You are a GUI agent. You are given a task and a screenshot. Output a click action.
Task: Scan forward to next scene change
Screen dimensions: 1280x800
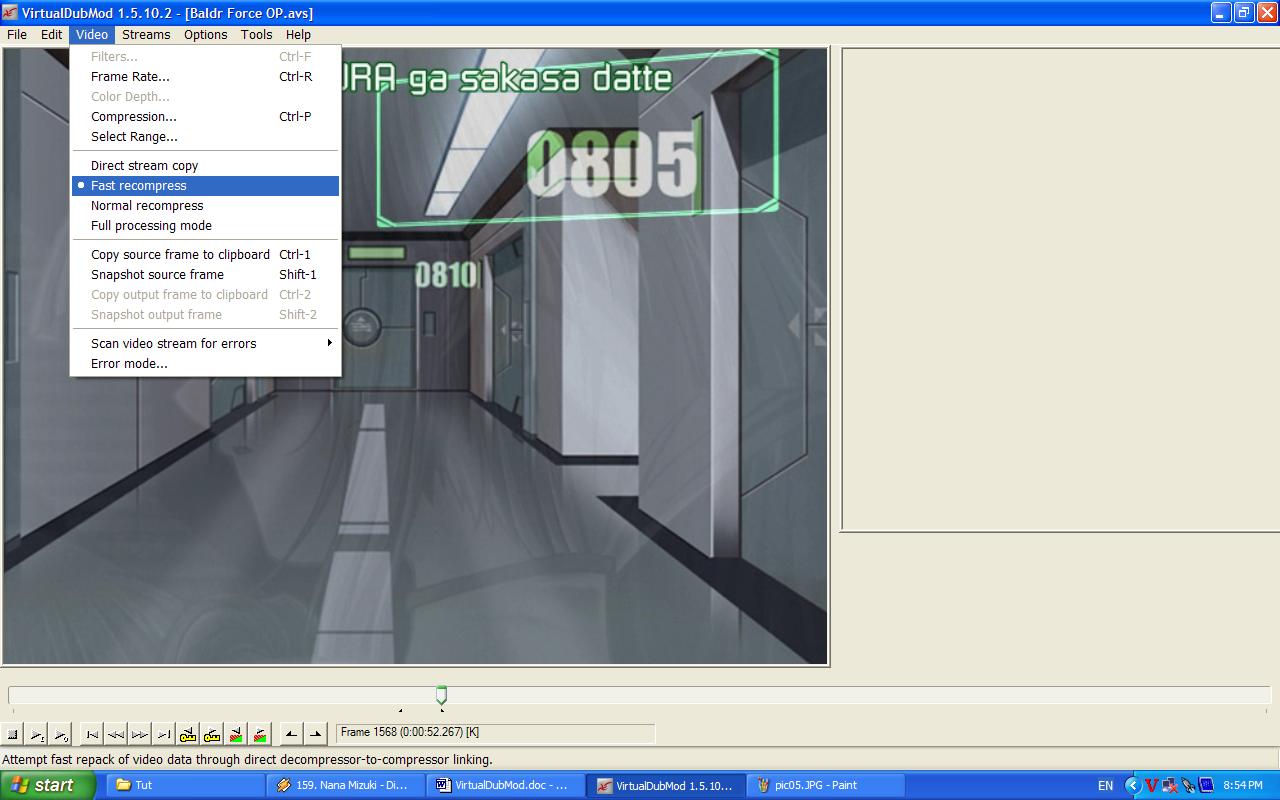tap(260, 735)
